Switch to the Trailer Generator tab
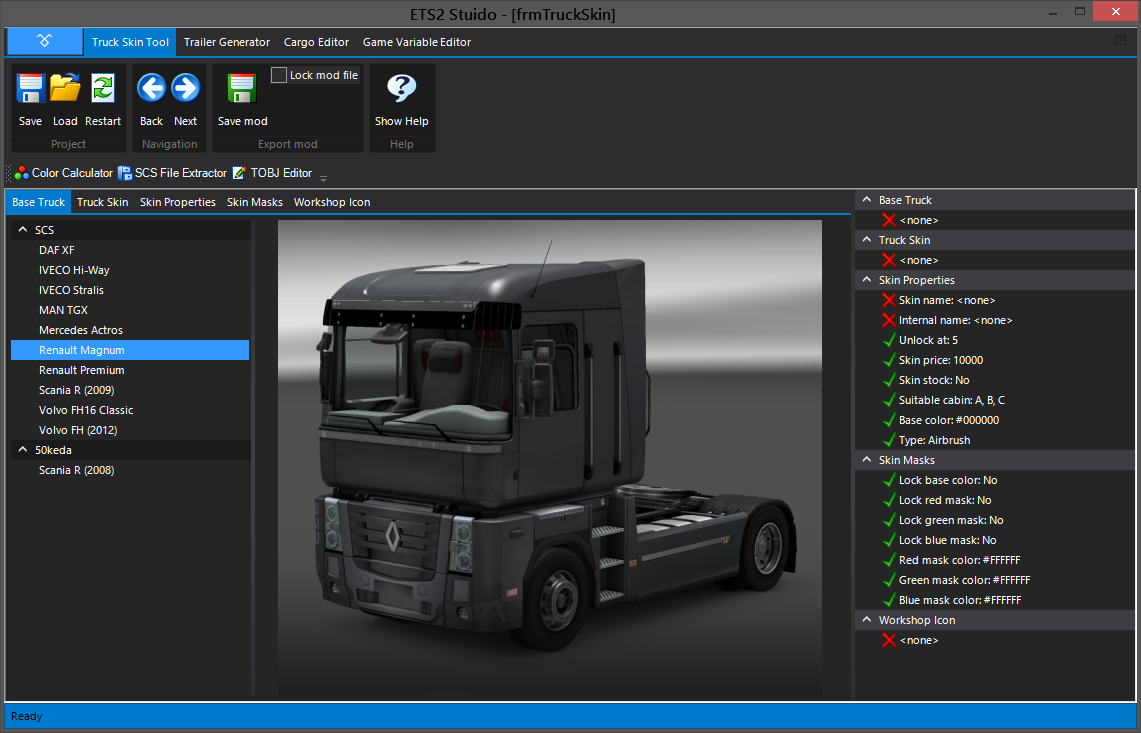Image resolution: width=1141 pixels, height=733 pixels. (226, 42)
